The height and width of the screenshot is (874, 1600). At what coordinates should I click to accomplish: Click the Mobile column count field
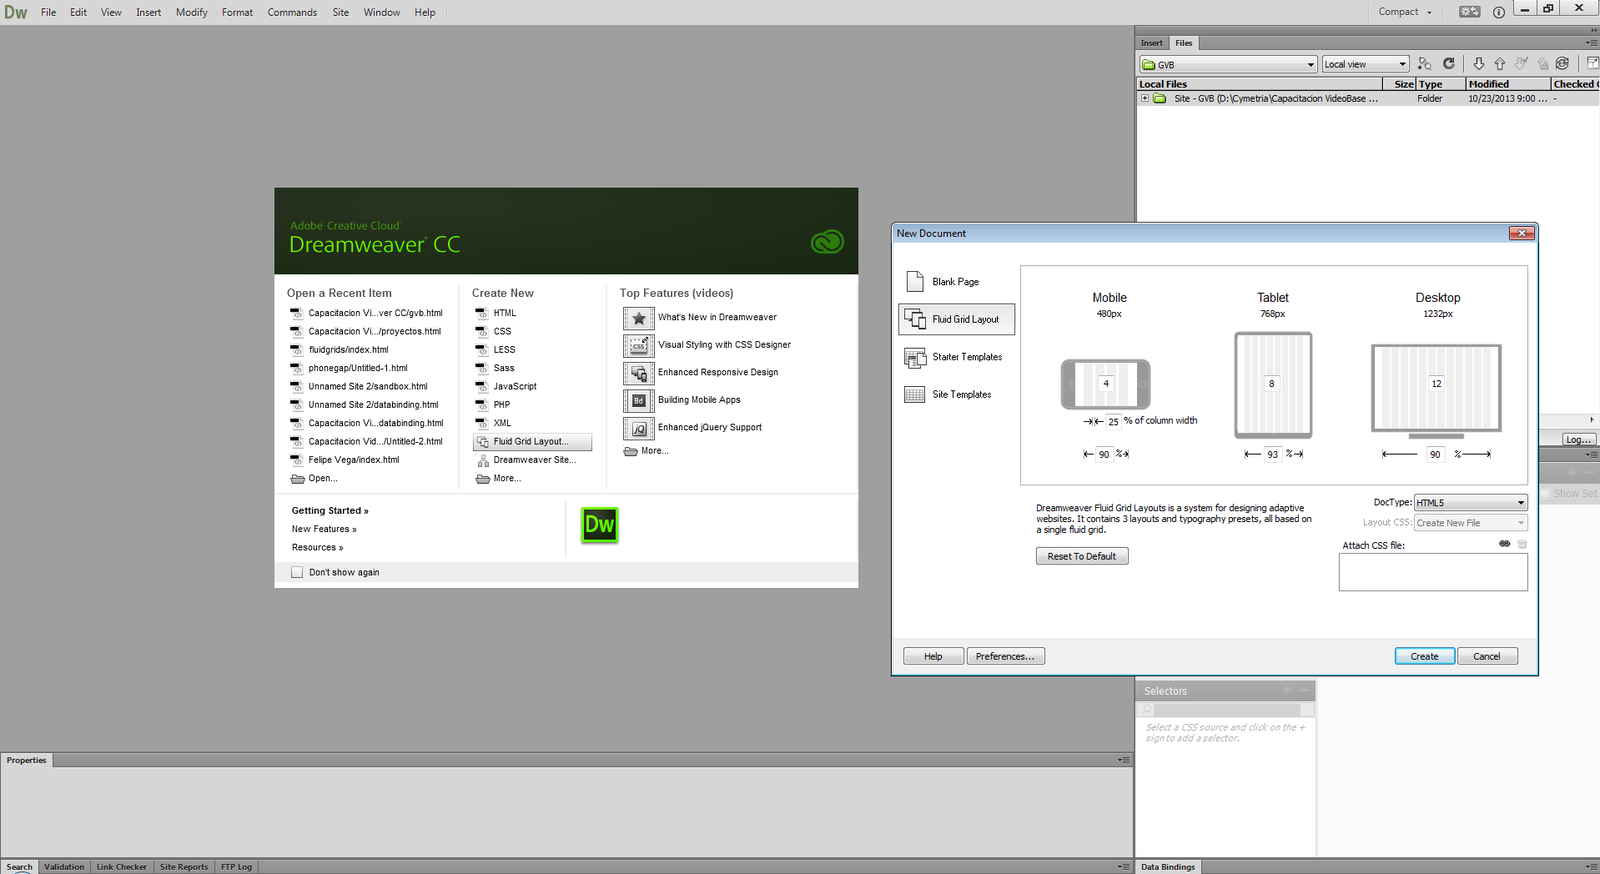click(1106, 383)
